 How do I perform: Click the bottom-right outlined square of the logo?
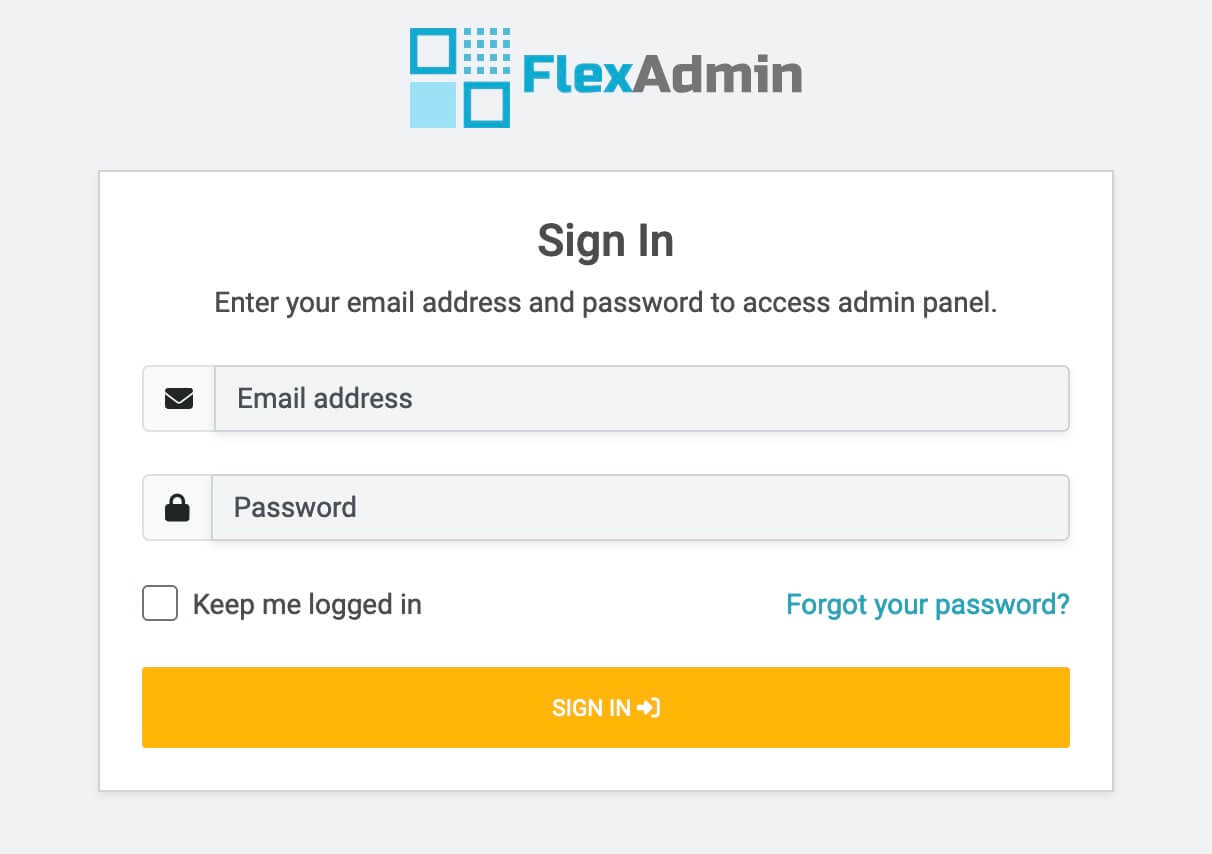(487, 104)
